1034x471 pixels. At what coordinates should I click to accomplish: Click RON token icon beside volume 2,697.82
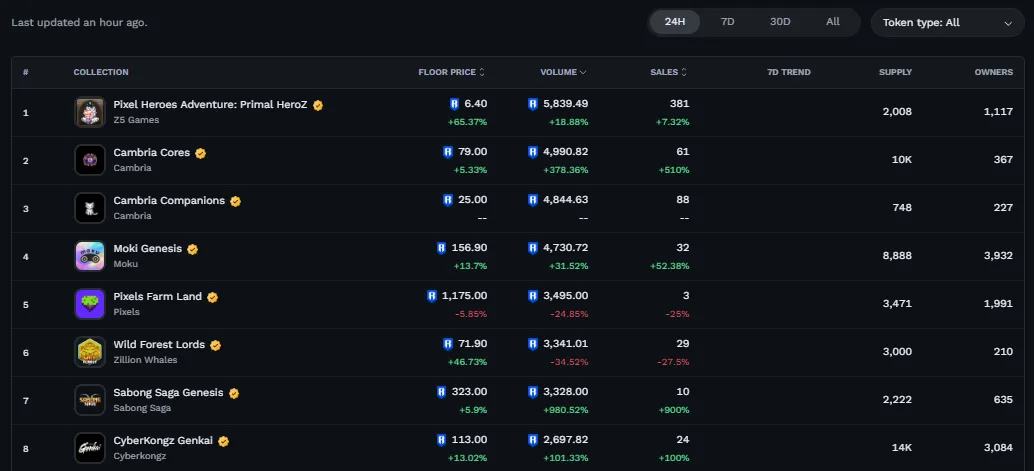[x=533, y=440]
